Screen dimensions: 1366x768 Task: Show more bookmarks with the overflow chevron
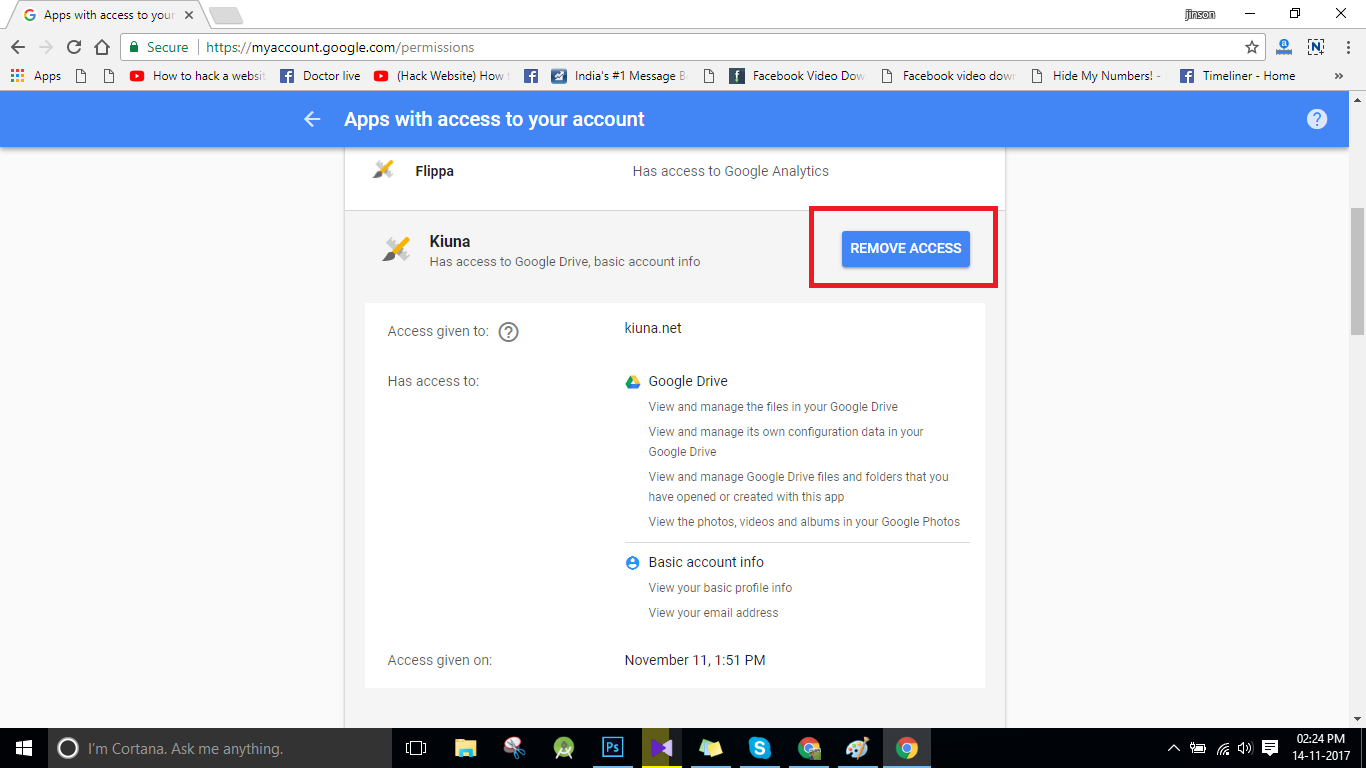[1339, 76]
